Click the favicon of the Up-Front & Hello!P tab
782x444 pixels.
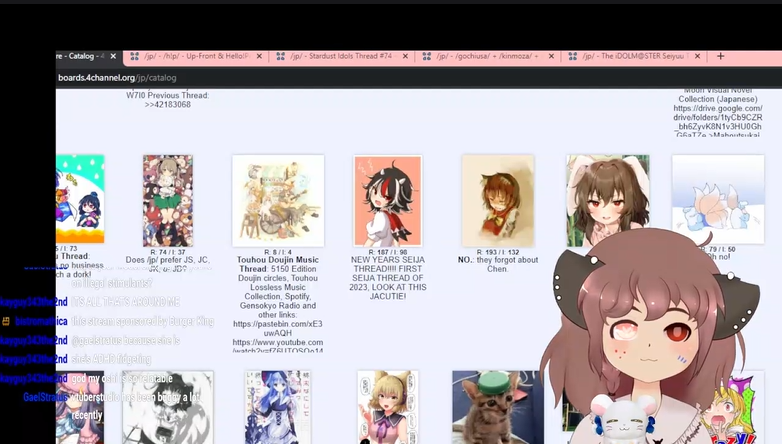coord(135,57)
